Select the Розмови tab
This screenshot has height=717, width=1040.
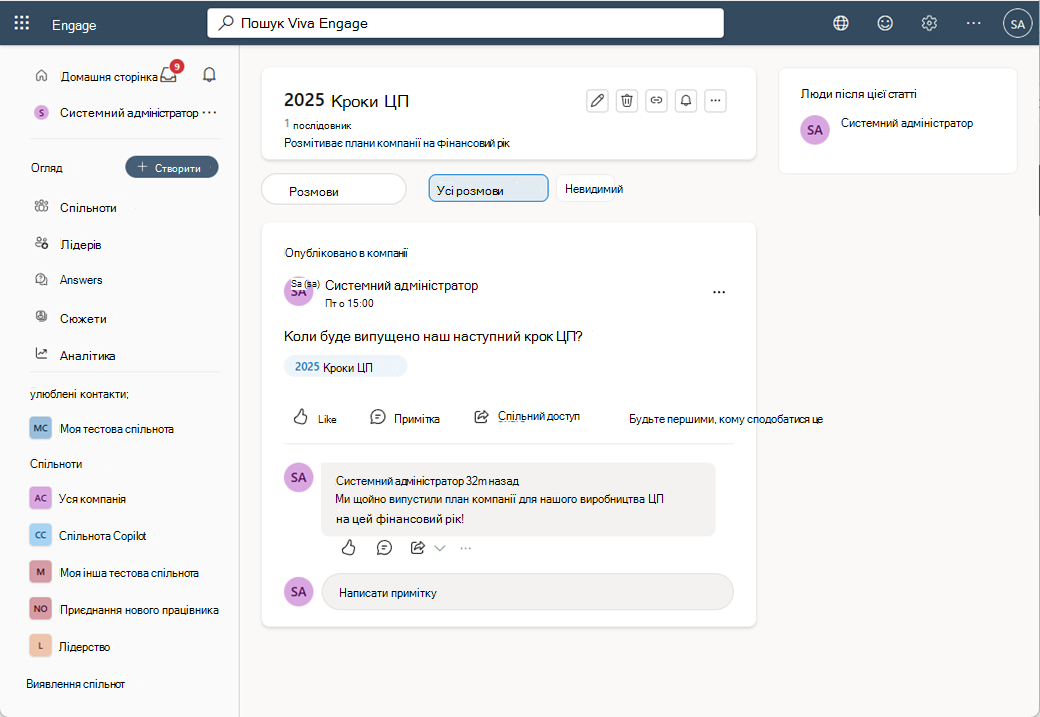point(334,190)
